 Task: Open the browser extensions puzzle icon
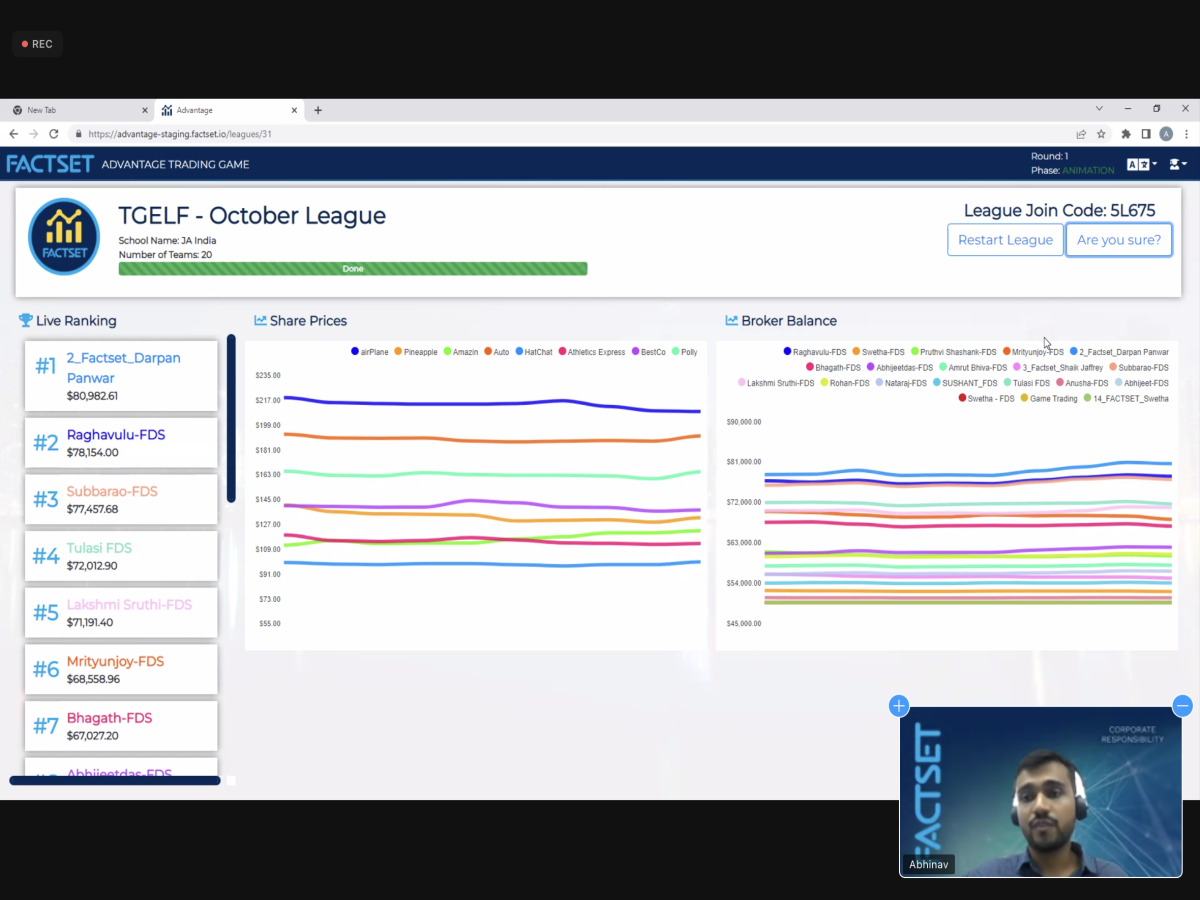[1126, 134]
